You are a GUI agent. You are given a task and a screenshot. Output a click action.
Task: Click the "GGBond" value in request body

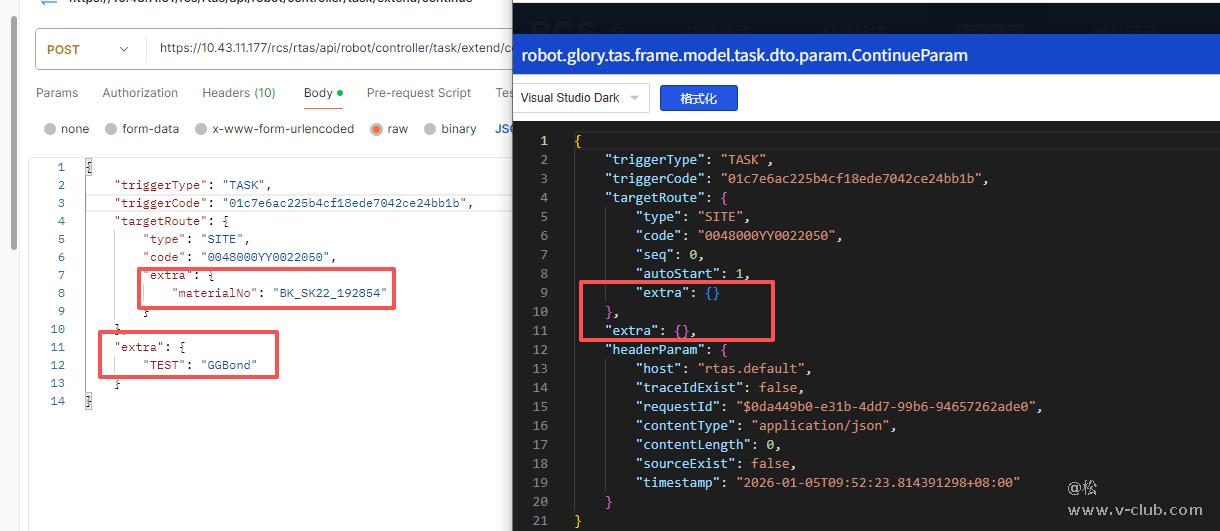point(229,365)
